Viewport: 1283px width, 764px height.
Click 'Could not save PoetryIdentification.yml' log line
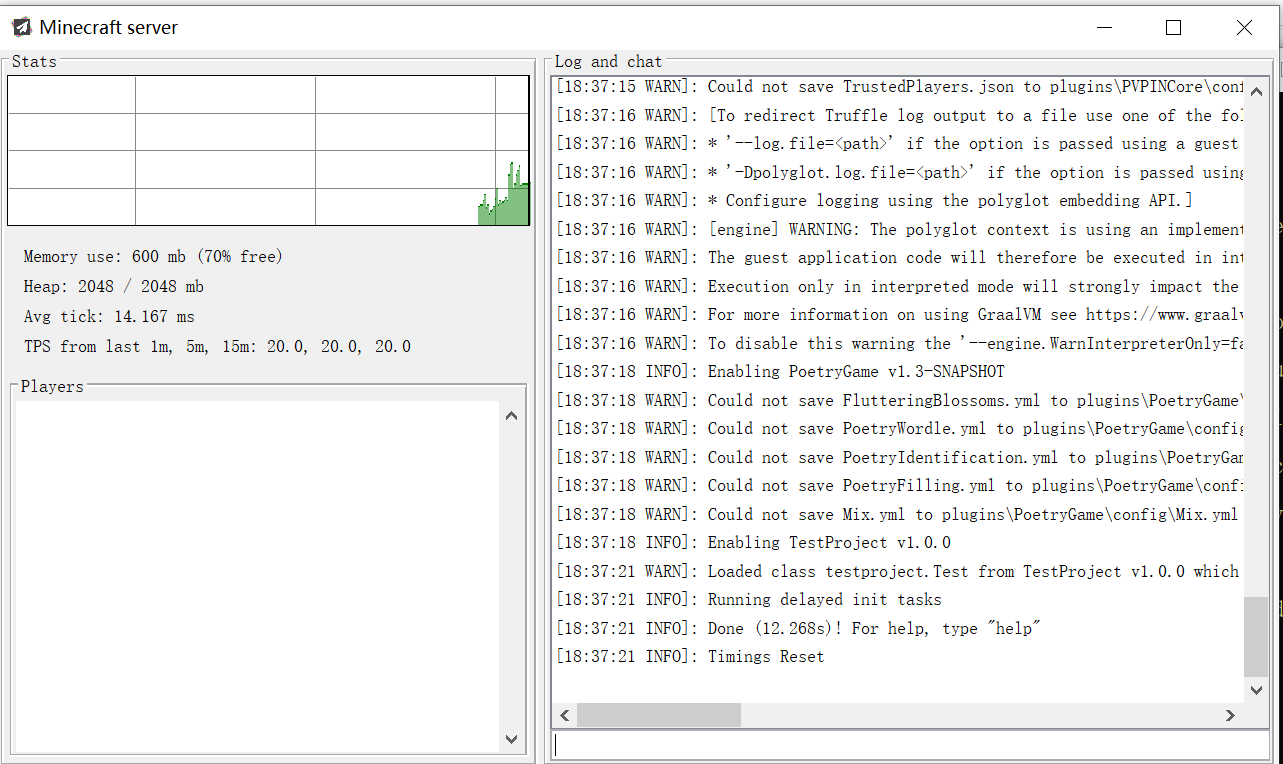(900, 457)
